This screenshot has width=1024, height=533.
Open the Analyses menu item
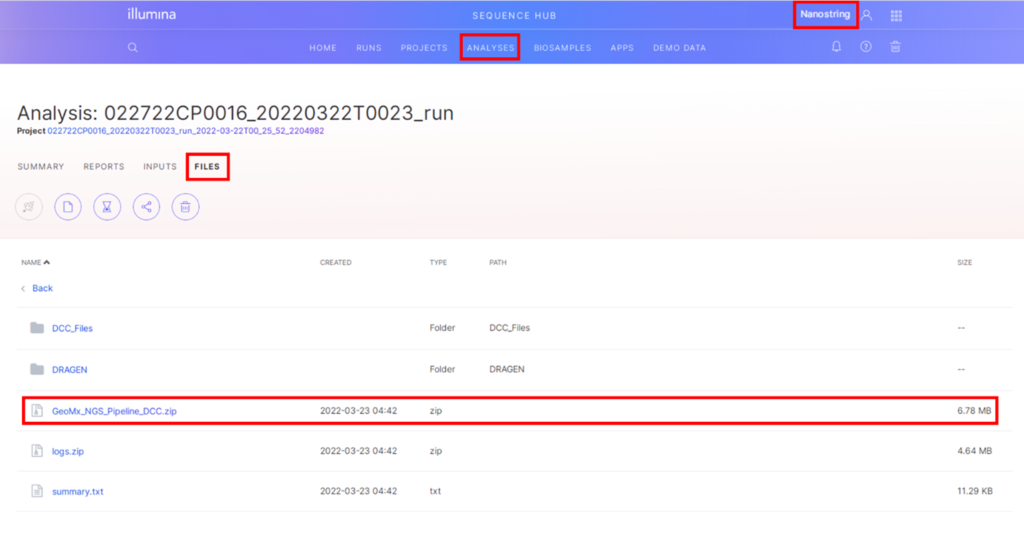pyautogui.click(x=489, y=48)
